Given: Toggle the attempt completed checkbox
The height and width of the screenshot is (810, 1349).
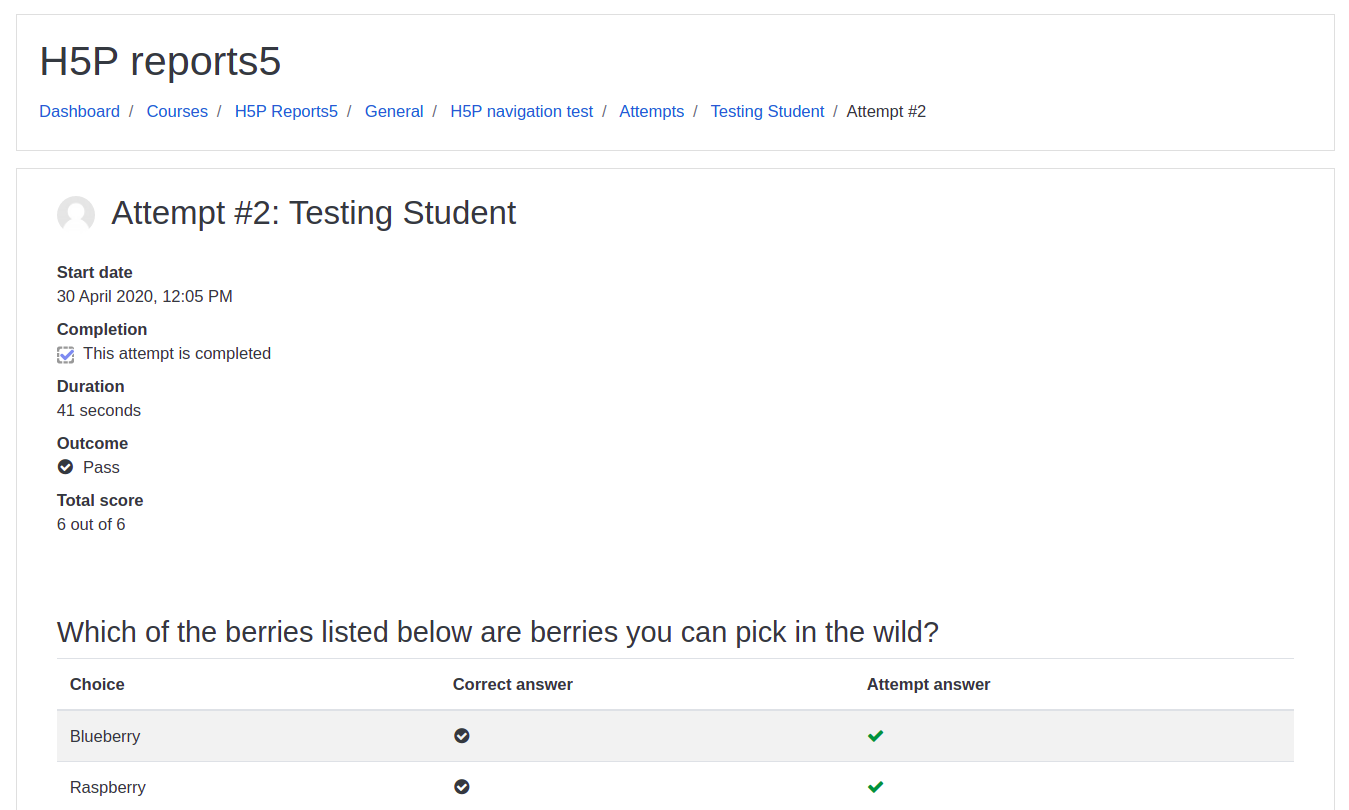Looking at the screenshot, I should (x=66, y=354).
